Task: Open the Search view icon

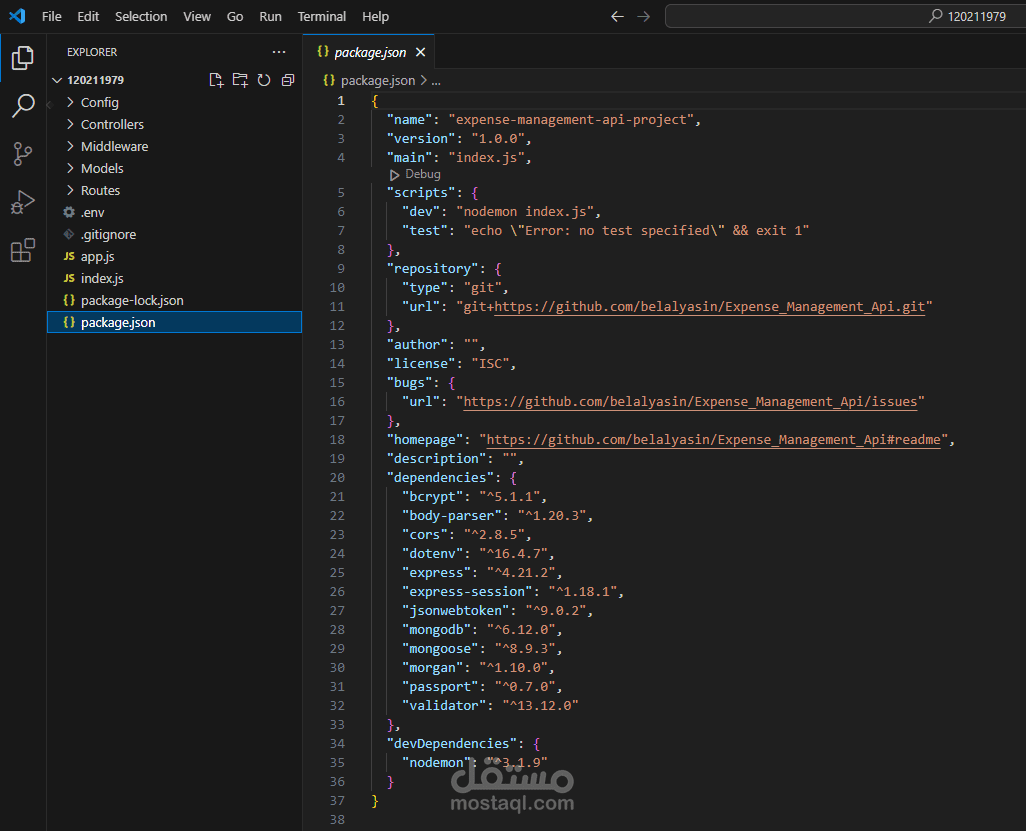Action: pyautogui.click(x=22, y=105)
